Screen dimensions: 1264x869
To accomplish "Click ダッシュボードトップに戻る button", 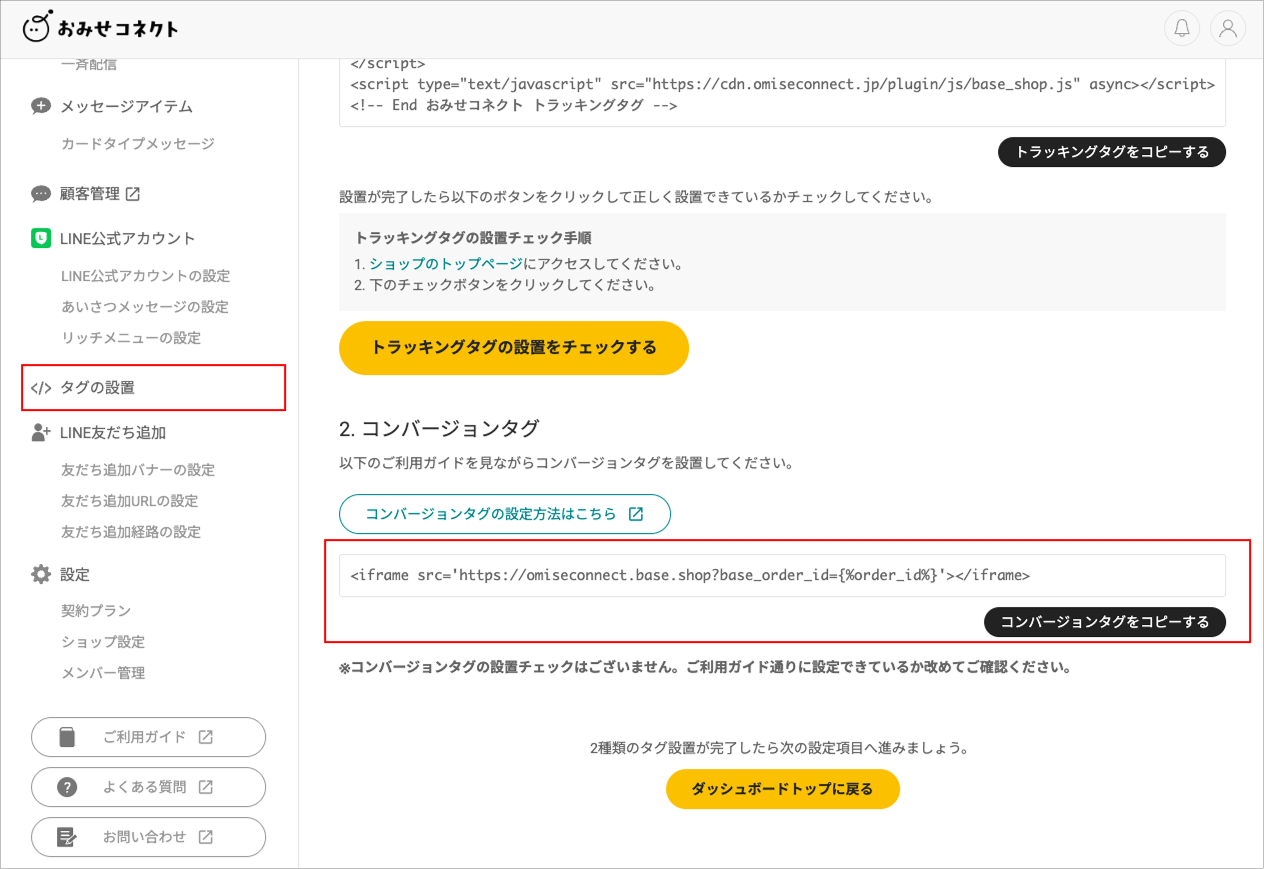I will tap(782, 789).
